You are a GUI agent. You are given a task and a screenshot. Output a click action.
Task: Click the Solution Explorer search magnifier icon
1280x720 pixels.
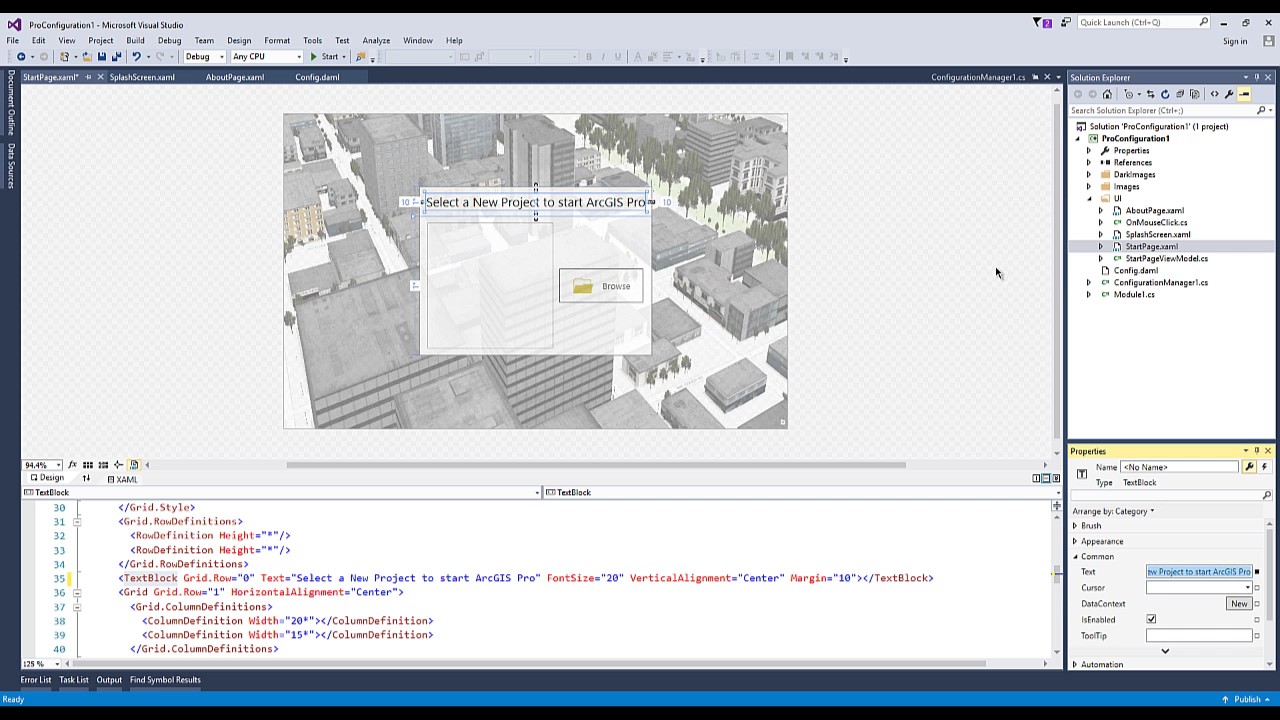[1261, 110]
